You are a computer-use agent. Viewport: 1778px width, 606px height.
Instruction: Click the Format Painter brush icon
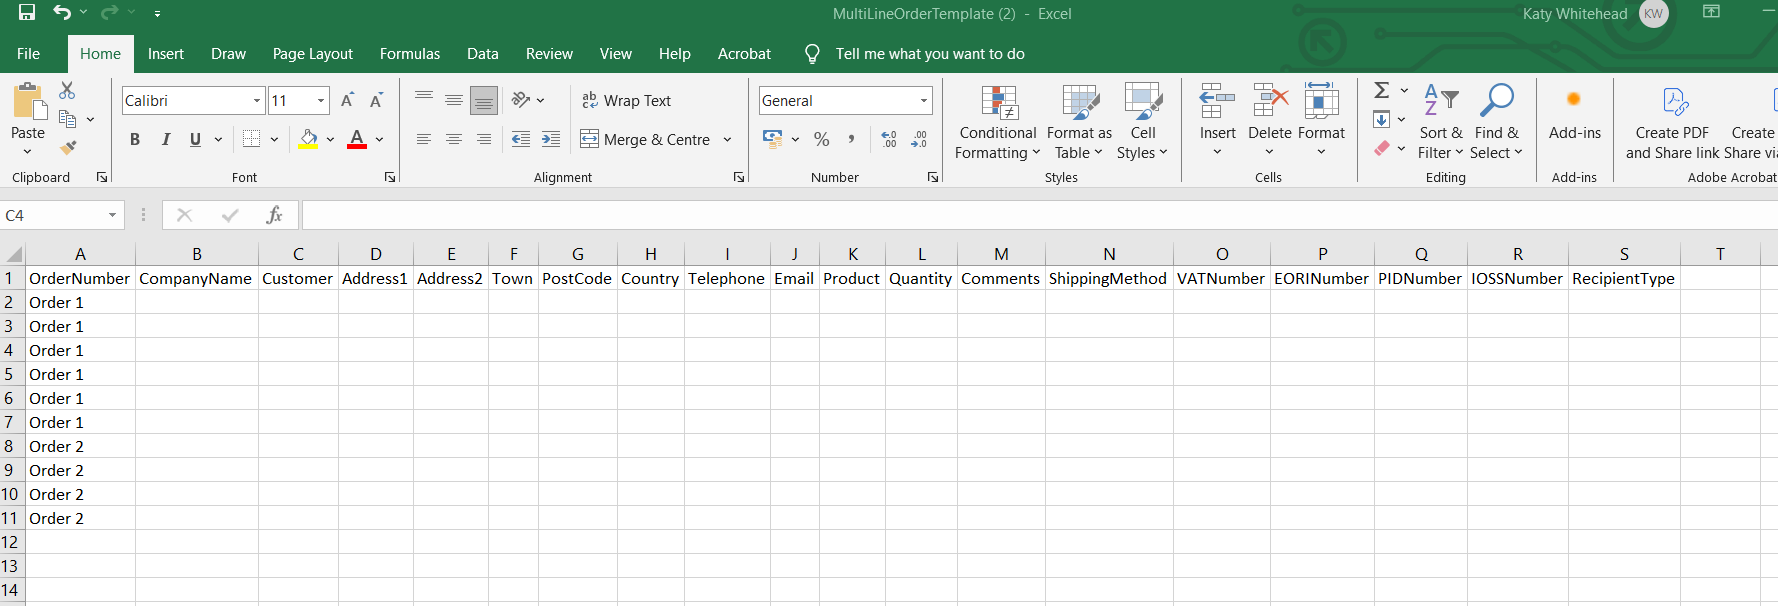point(68,148)
